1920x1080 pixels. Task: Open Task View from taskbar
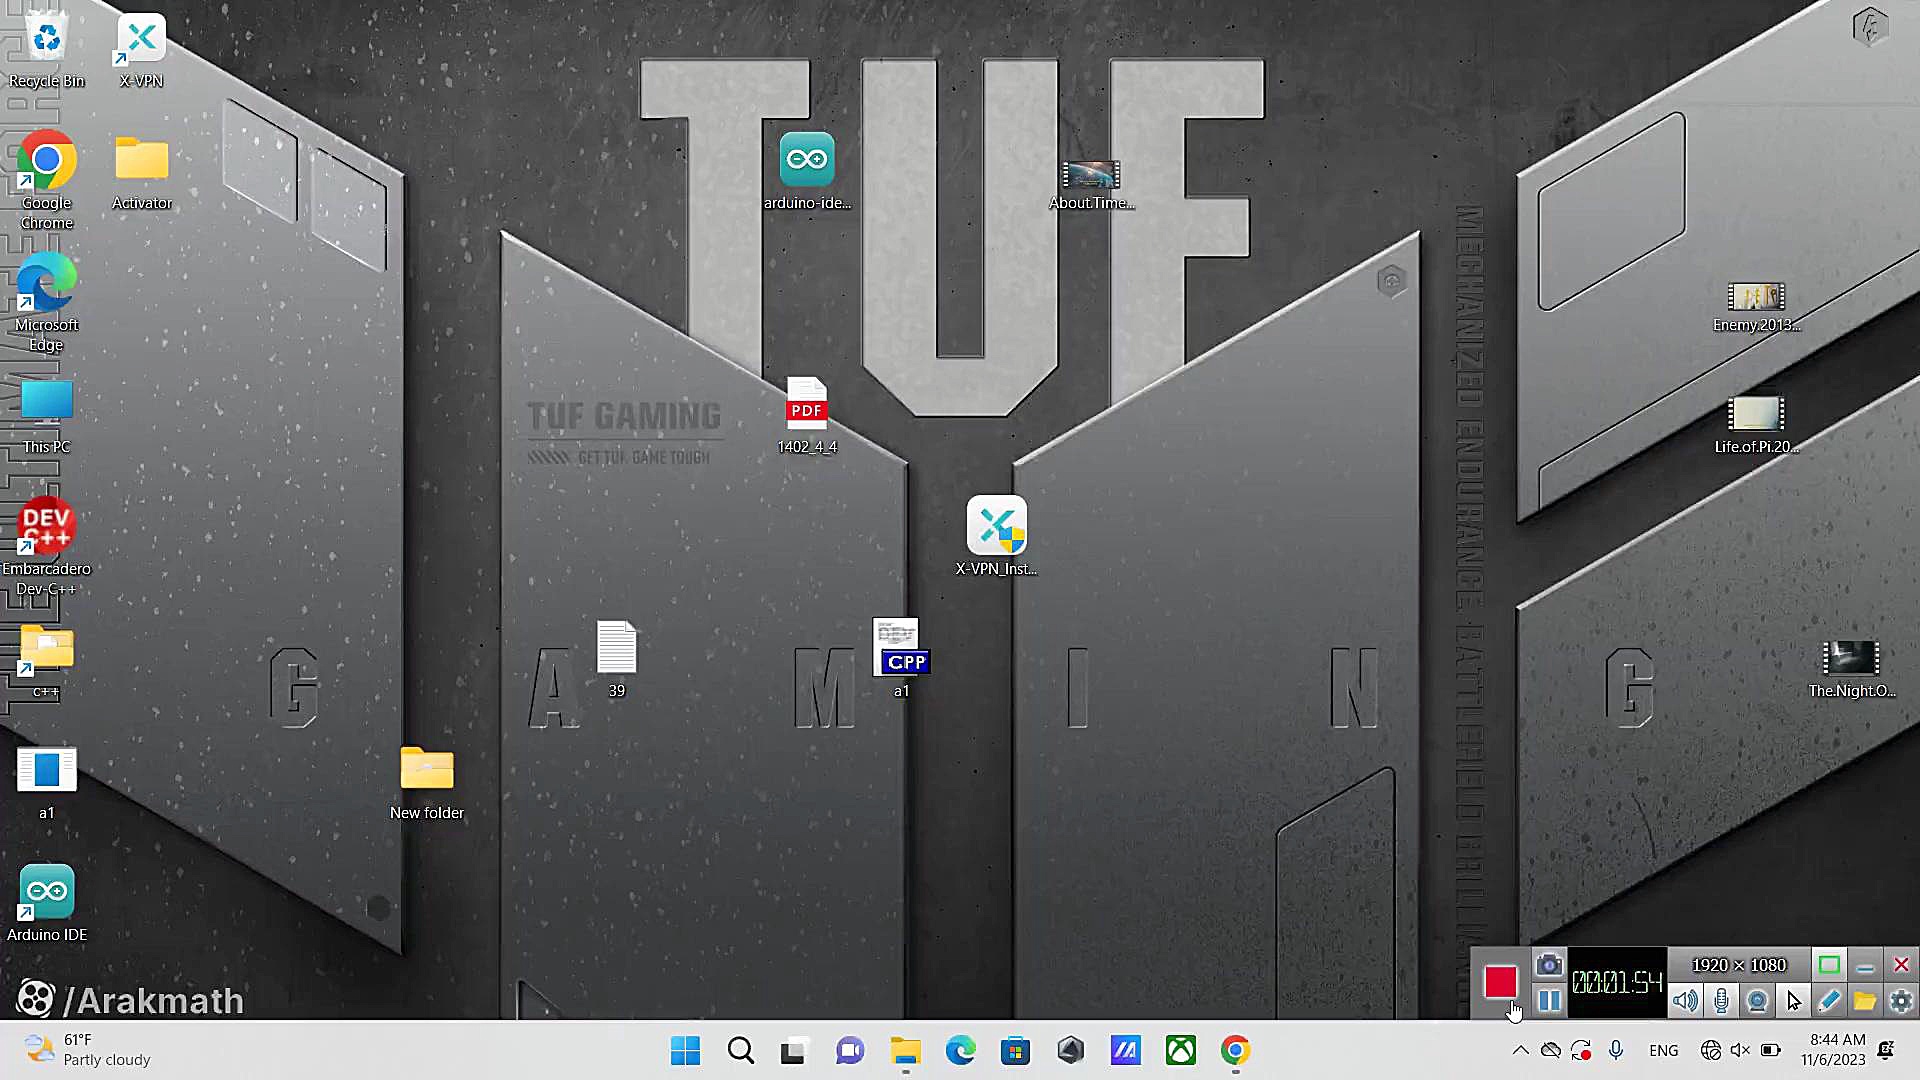point(793,1050)
